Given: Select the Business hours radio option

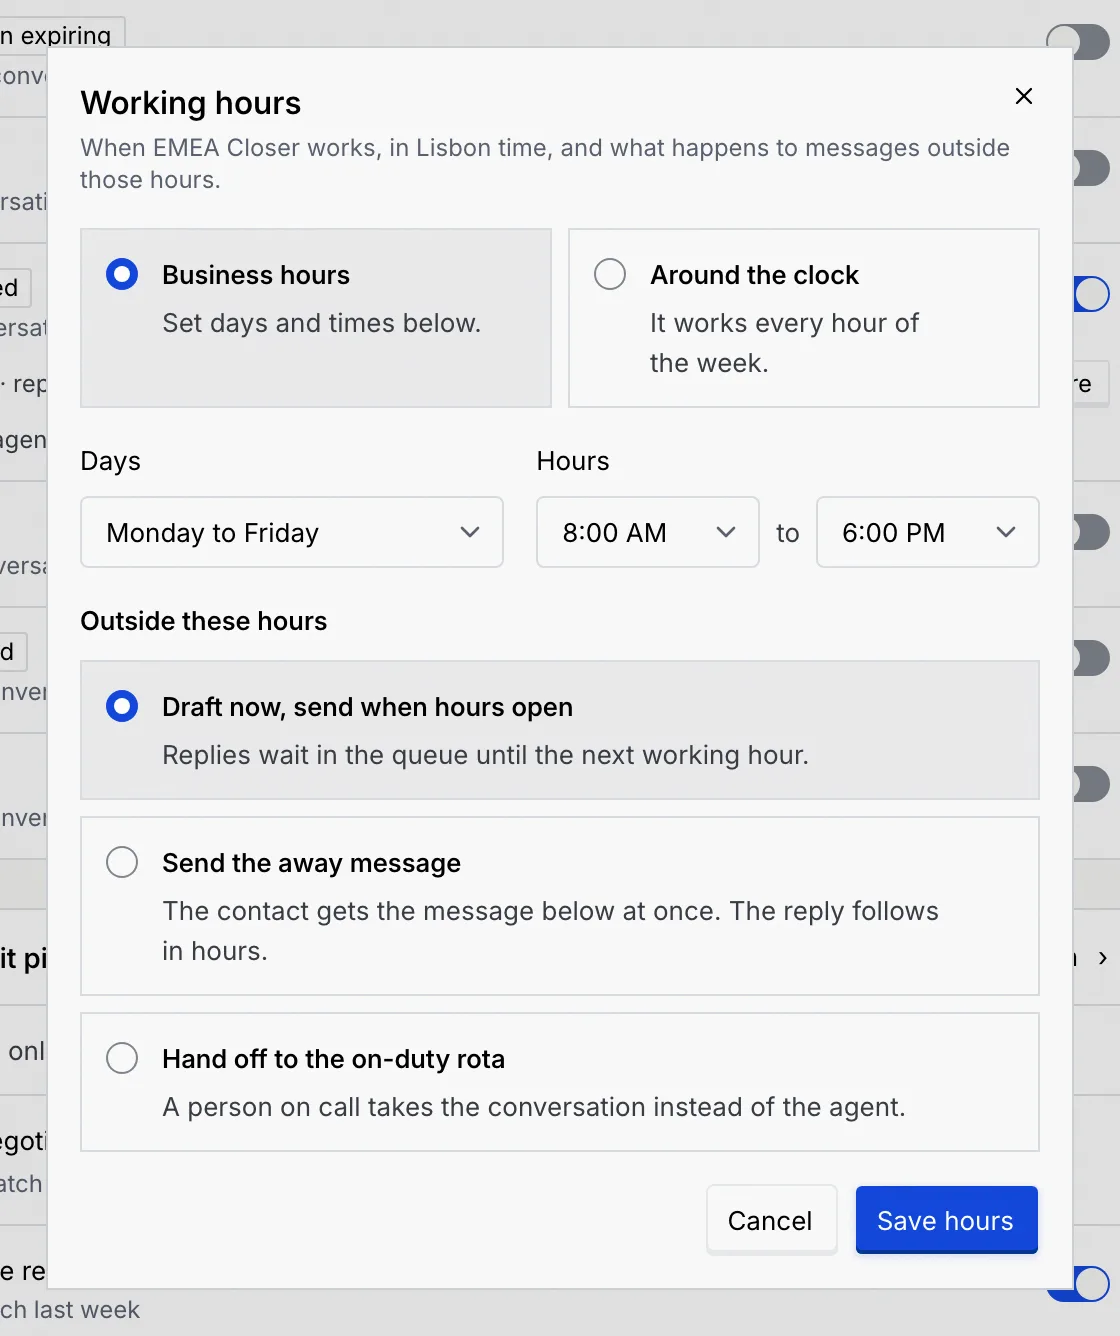Looking at the screenshot, I should 316,318.
